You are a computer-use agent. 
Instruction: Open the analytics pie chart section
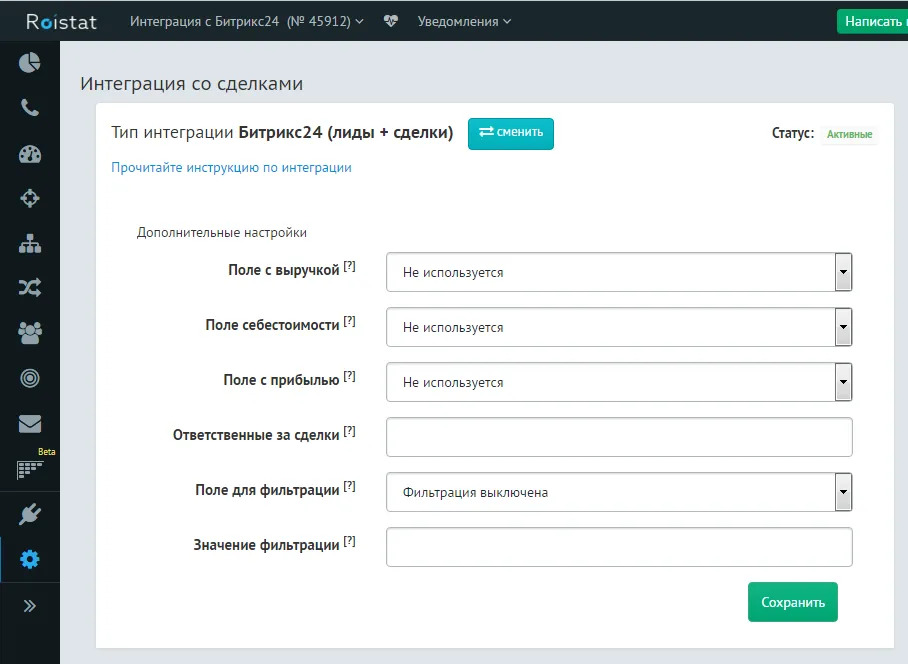point(29,61)
